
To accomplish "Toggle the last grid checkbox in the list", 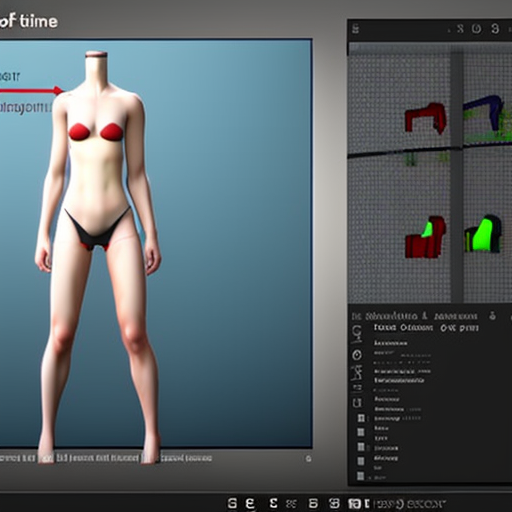I will pos(361,476).
